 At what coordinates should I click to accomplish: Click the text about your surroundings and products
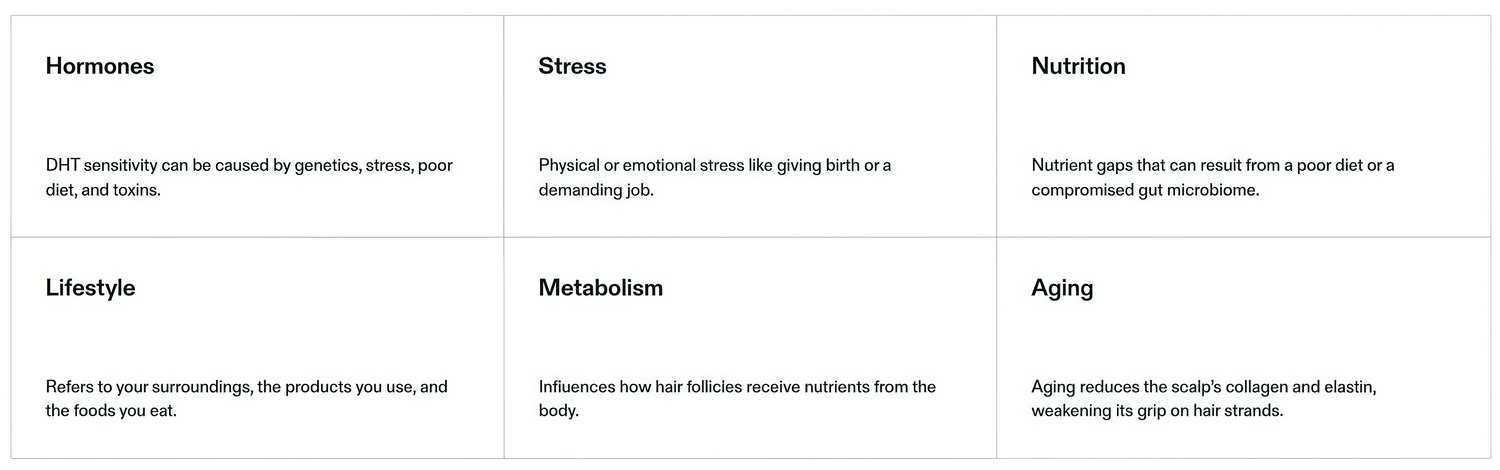coord(246,398)
